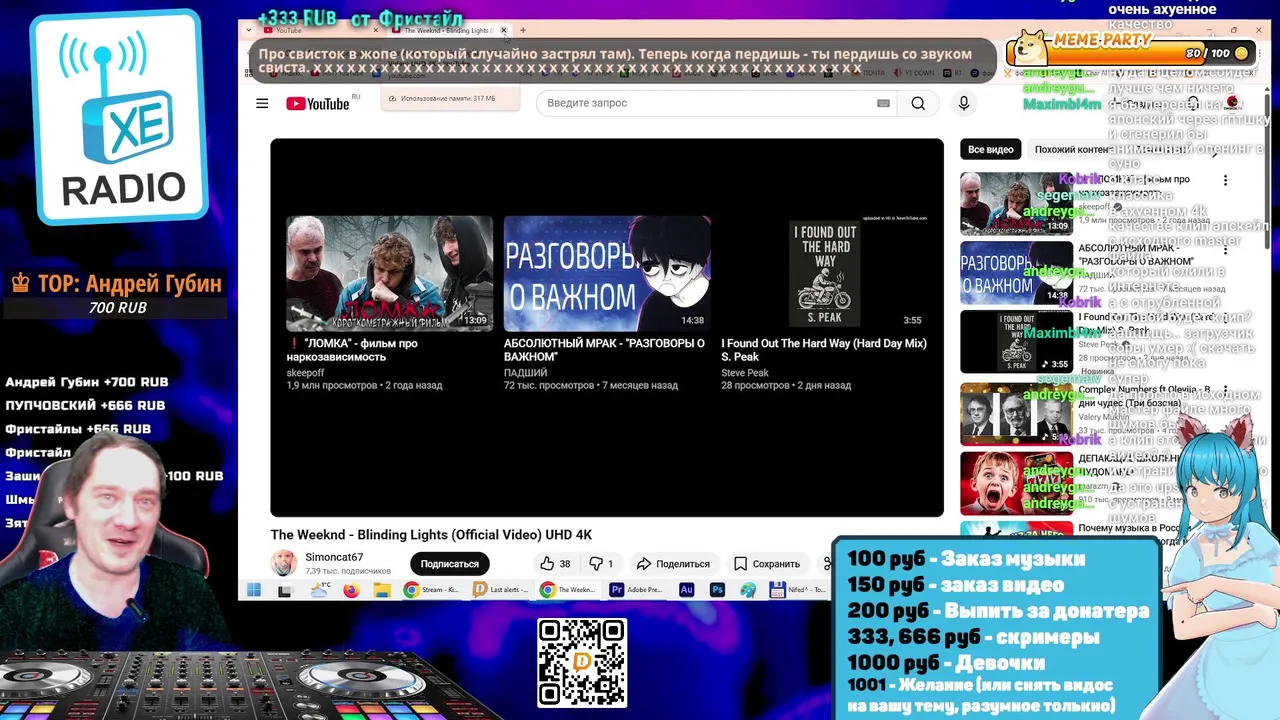Select the Похожий контент filter chip

tap(1072, 149)
